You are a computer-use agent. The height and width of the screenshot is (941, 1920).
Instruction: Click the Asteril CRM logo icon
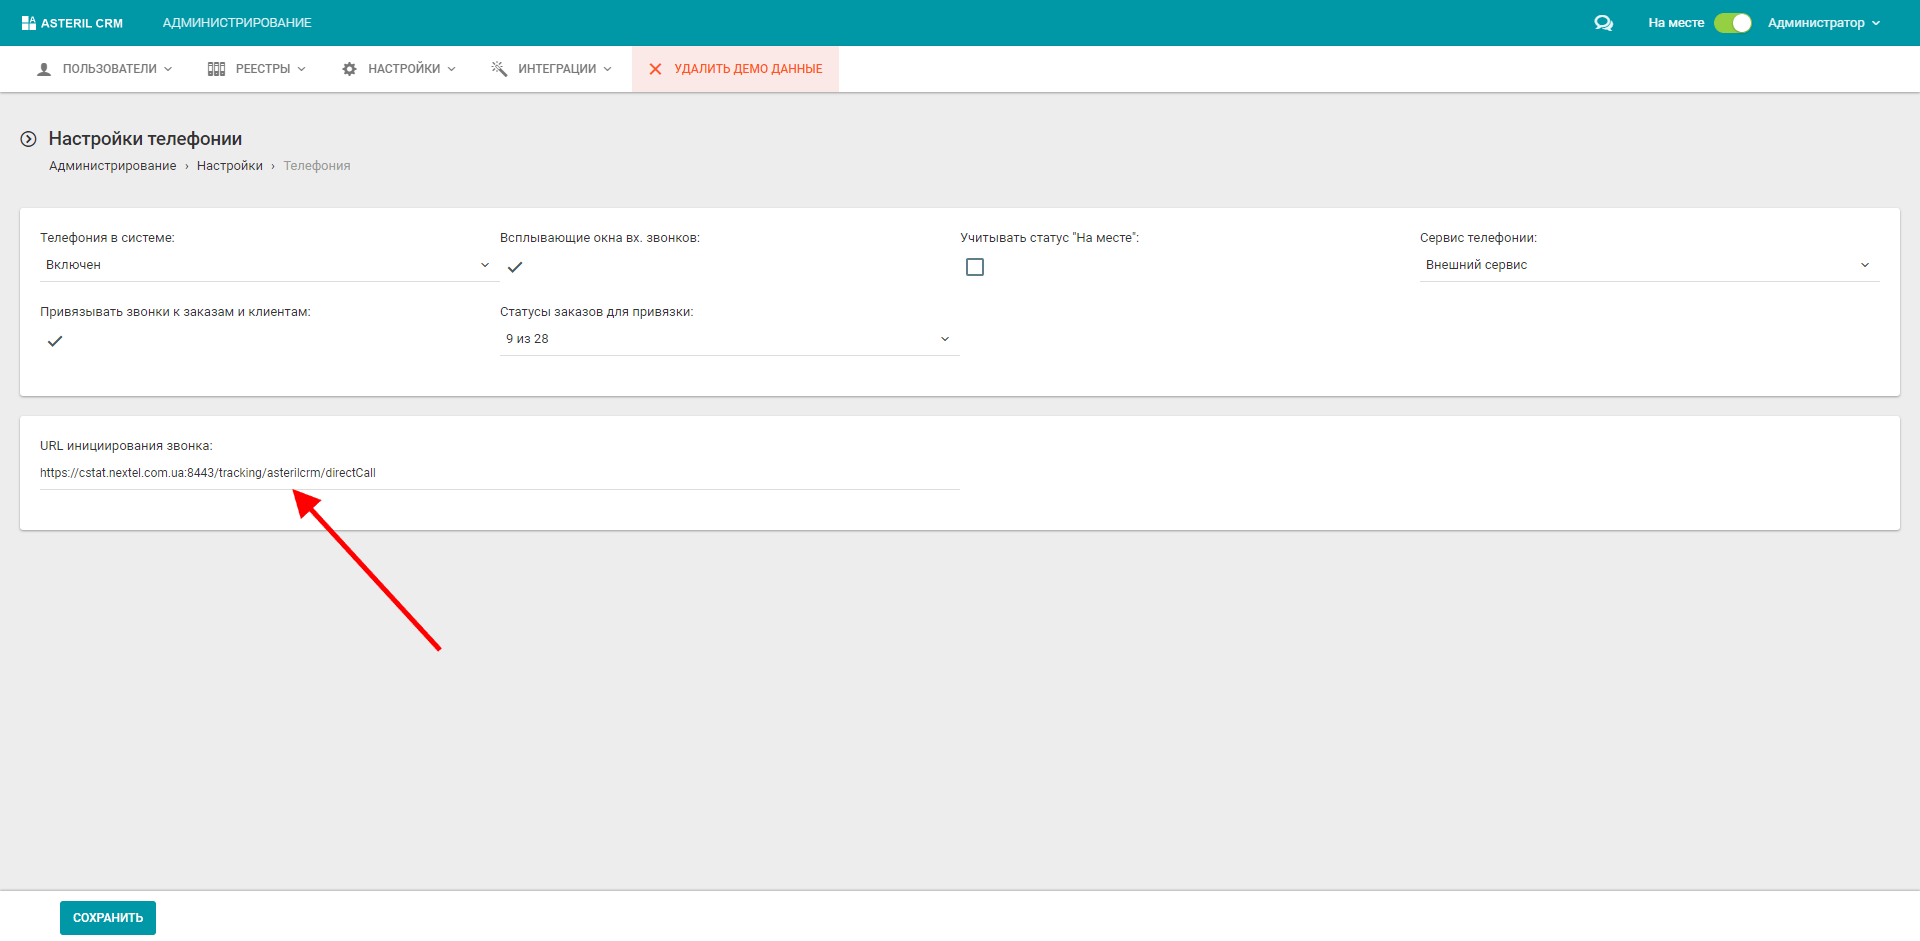click(28, 23)
